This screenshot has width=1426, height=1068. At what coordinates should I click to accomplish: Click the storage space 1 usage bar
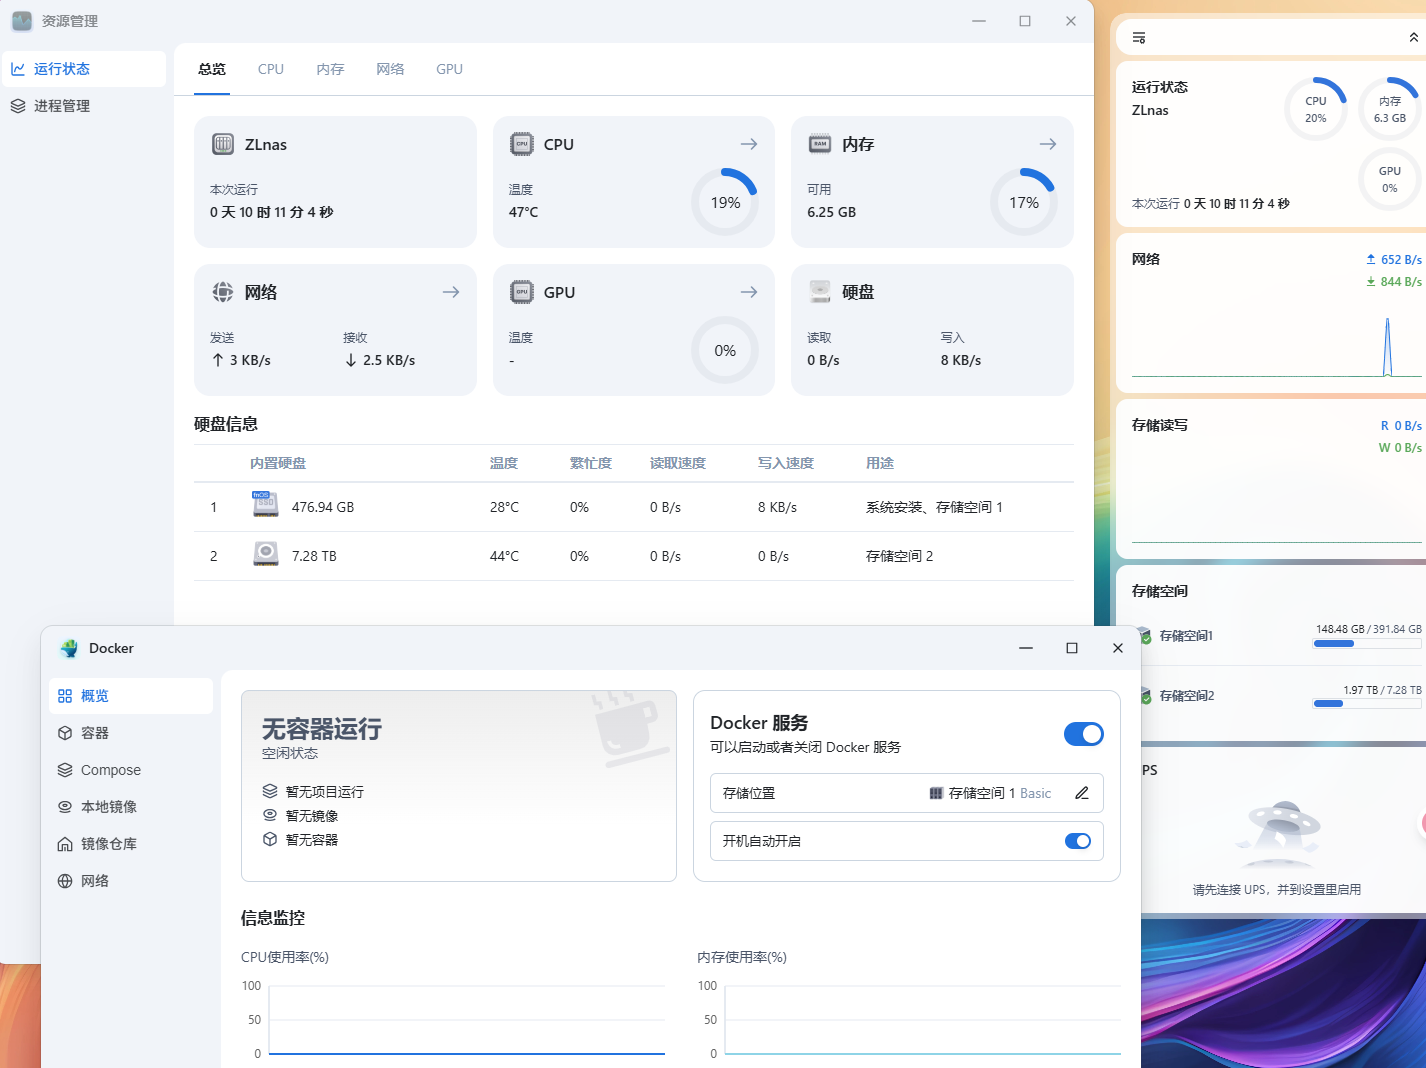pos(1366,644)
